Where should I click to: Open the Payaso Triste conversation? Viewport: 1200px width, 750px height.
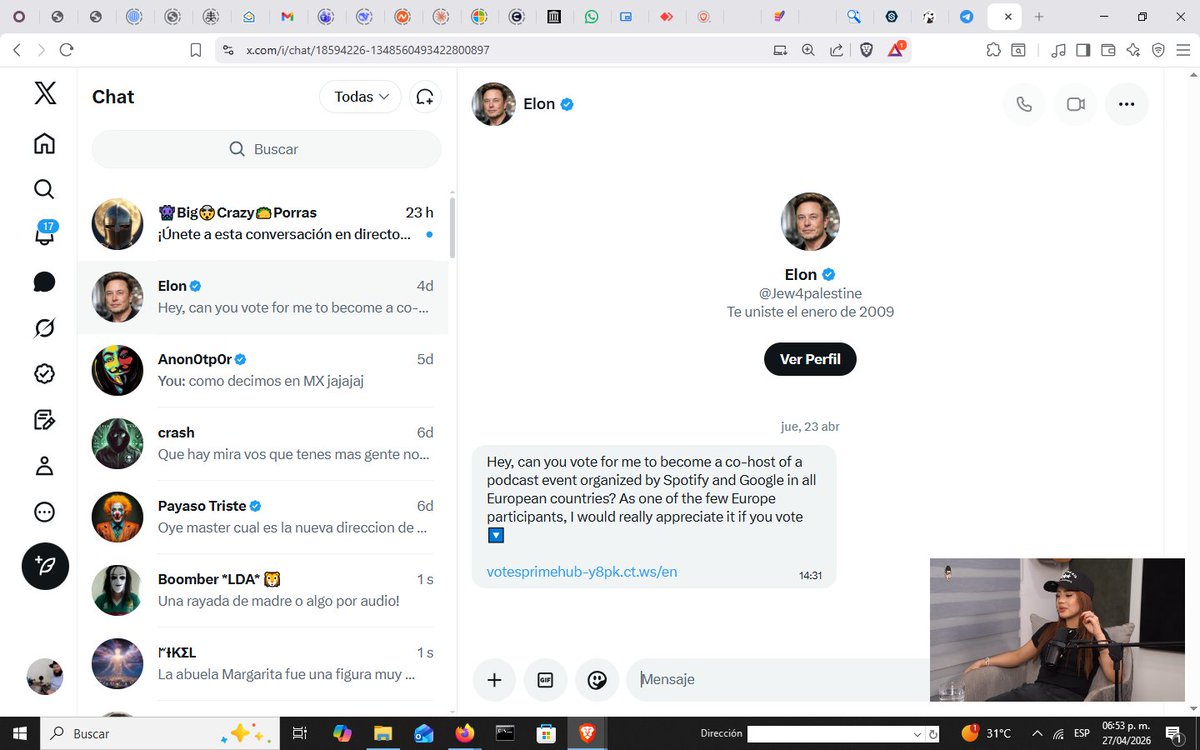click(x=263, y=517)
